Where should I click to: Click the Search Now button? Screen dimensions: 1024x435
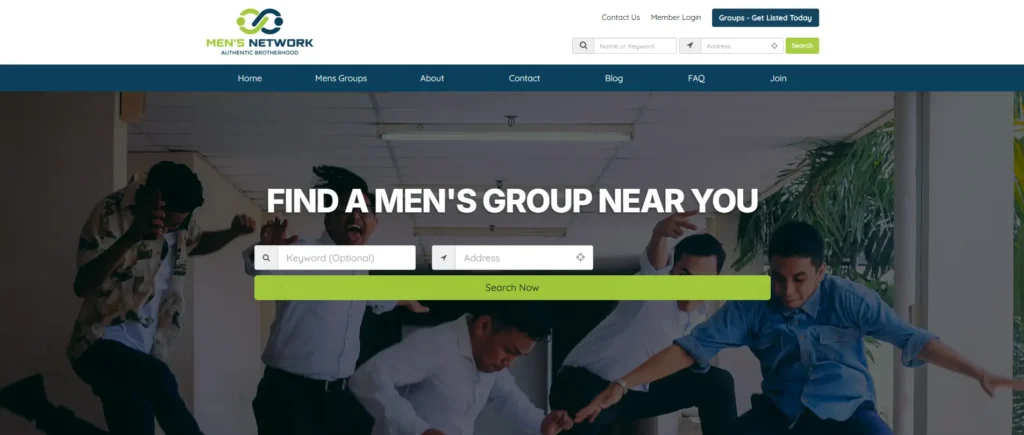point(512,287)
